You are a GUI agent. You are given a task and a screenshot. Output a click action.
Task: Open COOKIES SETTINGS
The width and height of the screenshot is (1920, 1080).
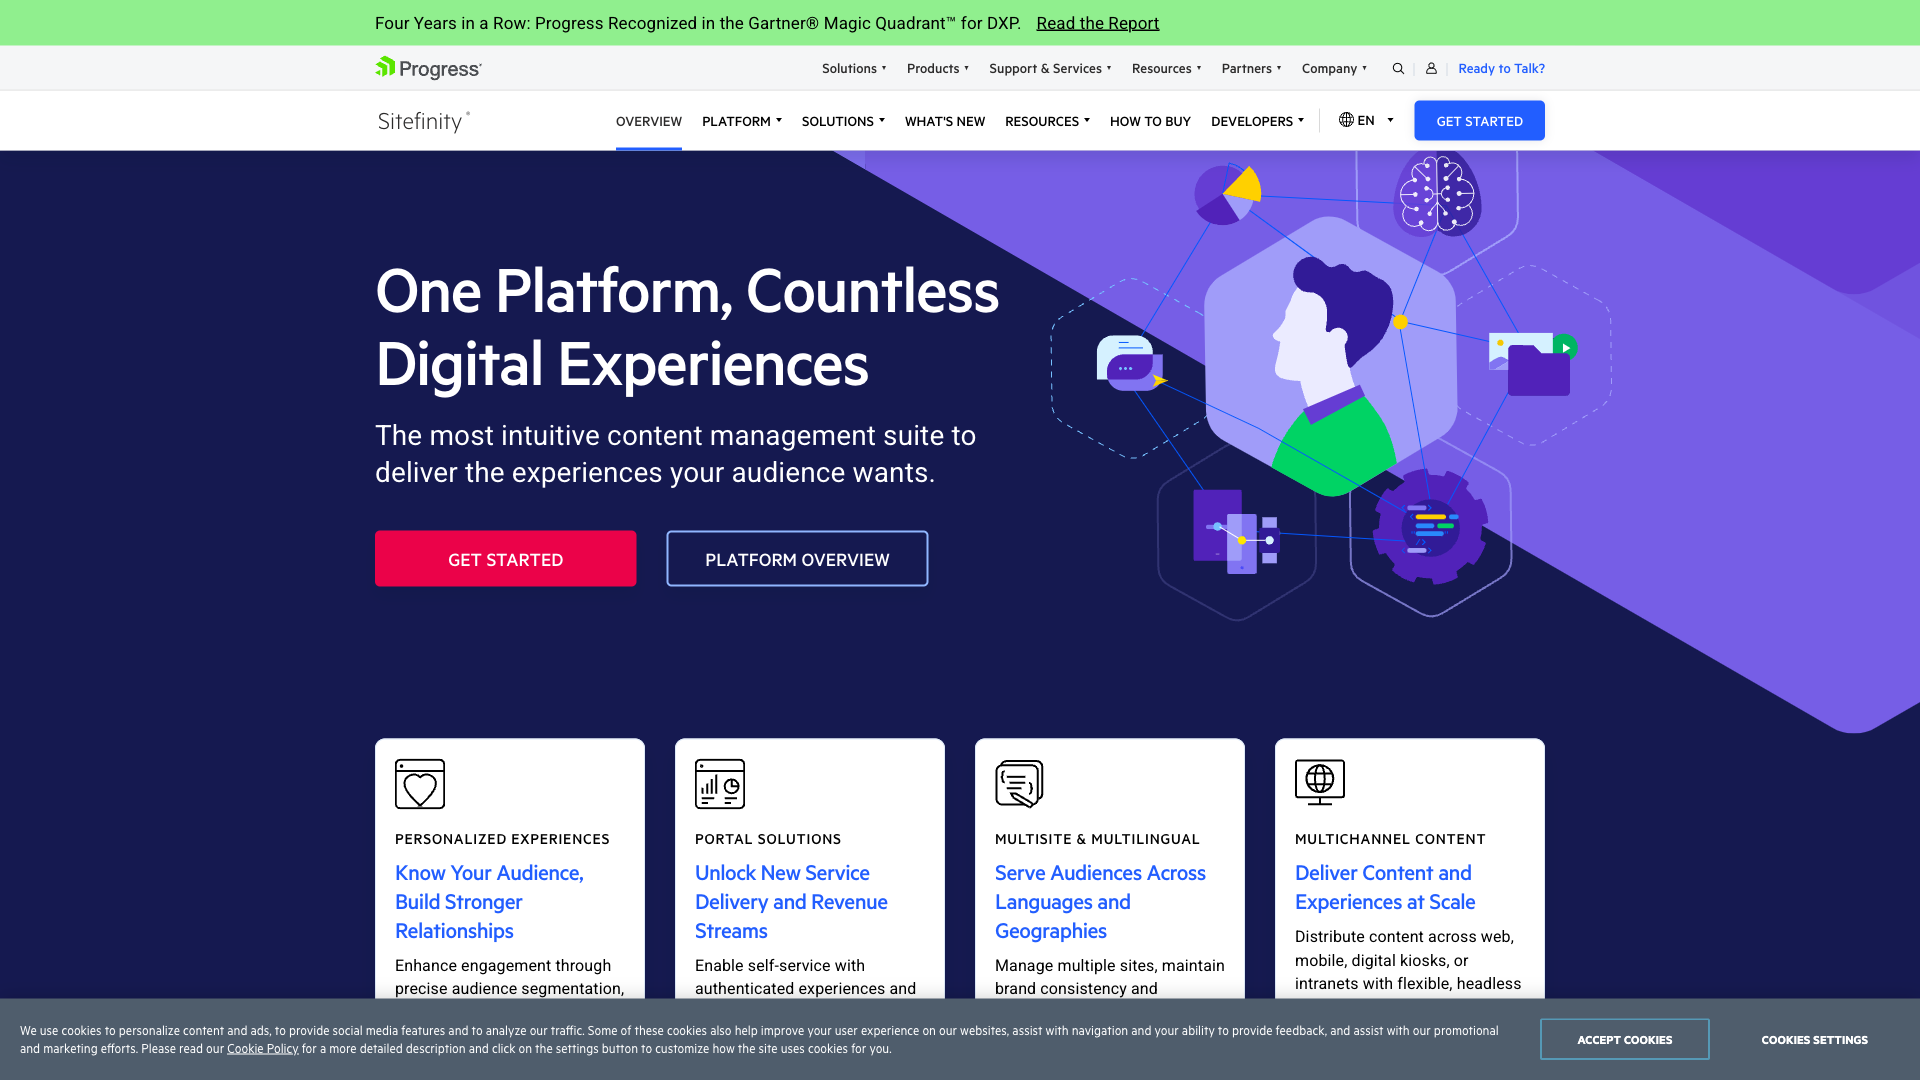tap(1814, 1040)
